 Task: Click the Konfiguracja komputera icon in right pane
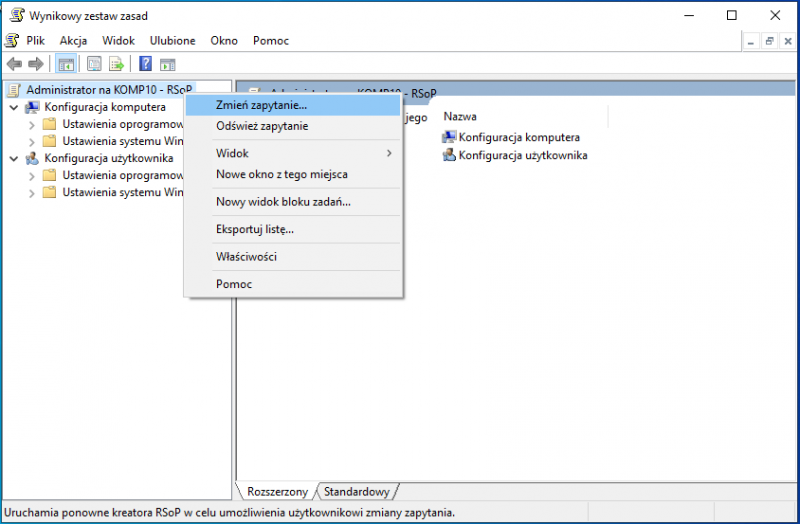[449, 137]
